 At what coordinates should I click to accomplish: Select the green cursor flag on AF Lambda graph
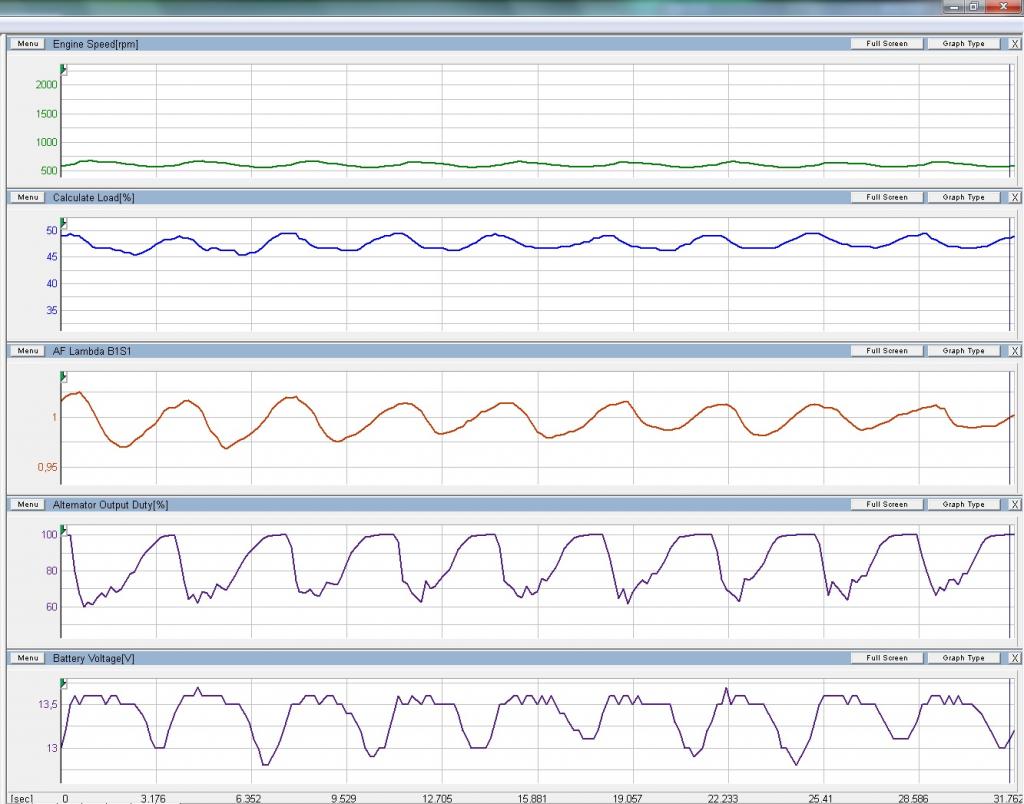(63, 377)
